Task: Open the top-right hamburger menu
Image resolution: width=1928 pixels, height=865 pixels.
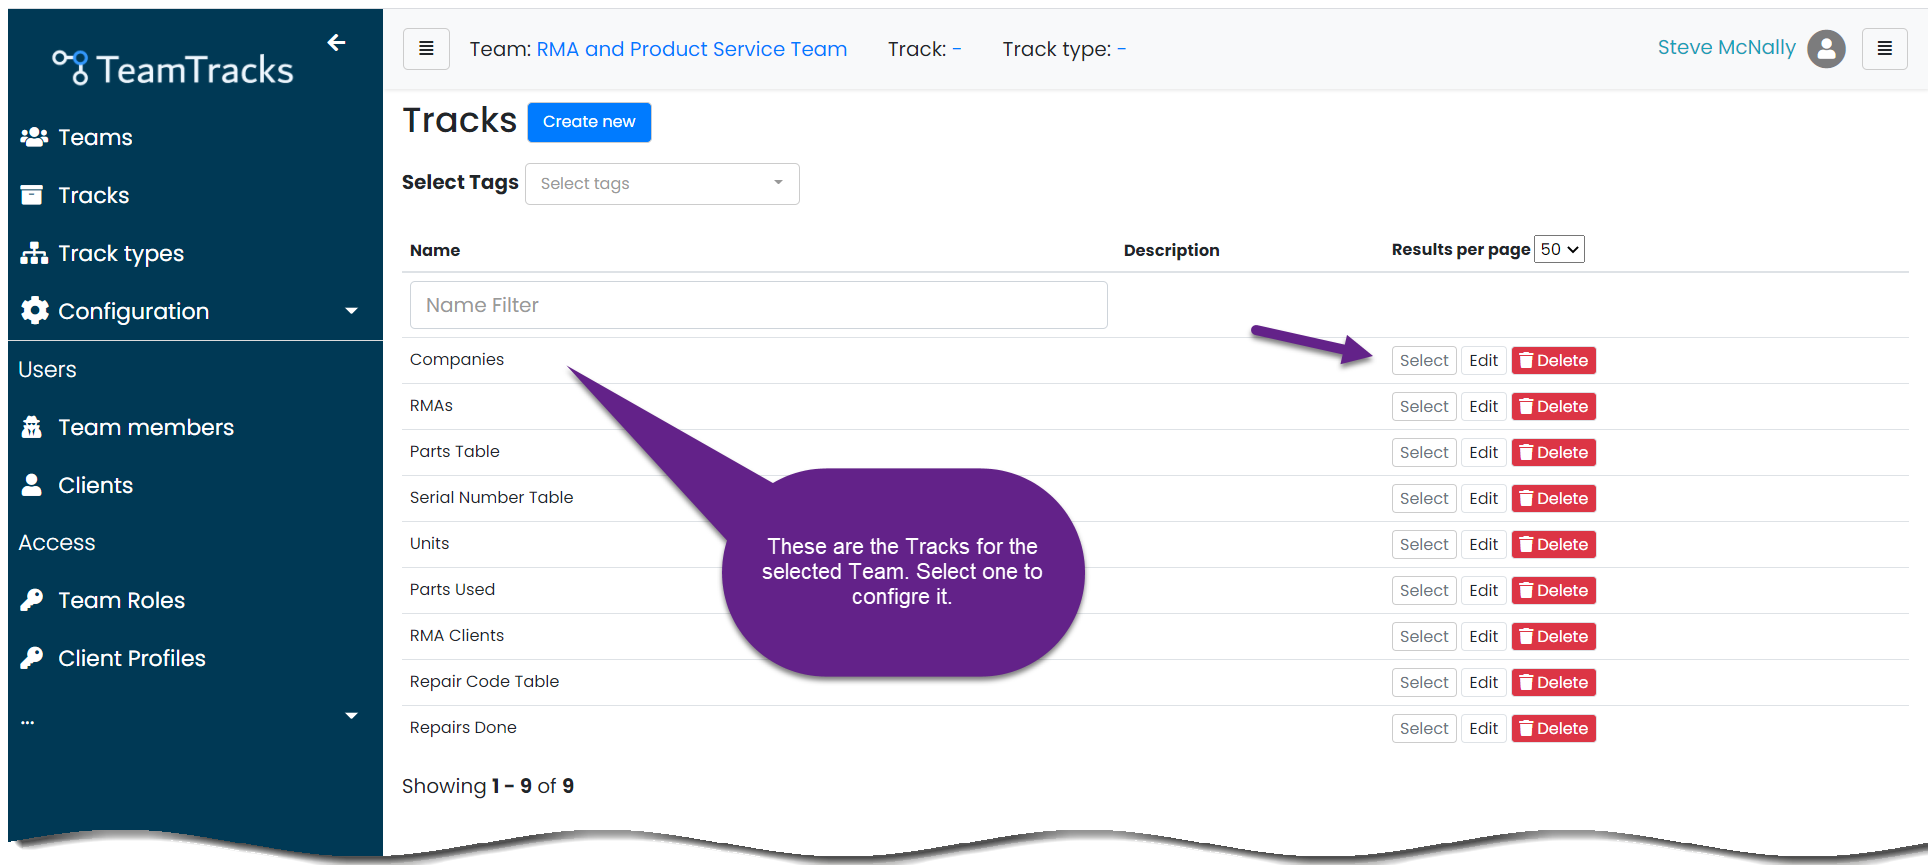Action: (1884, 49)
